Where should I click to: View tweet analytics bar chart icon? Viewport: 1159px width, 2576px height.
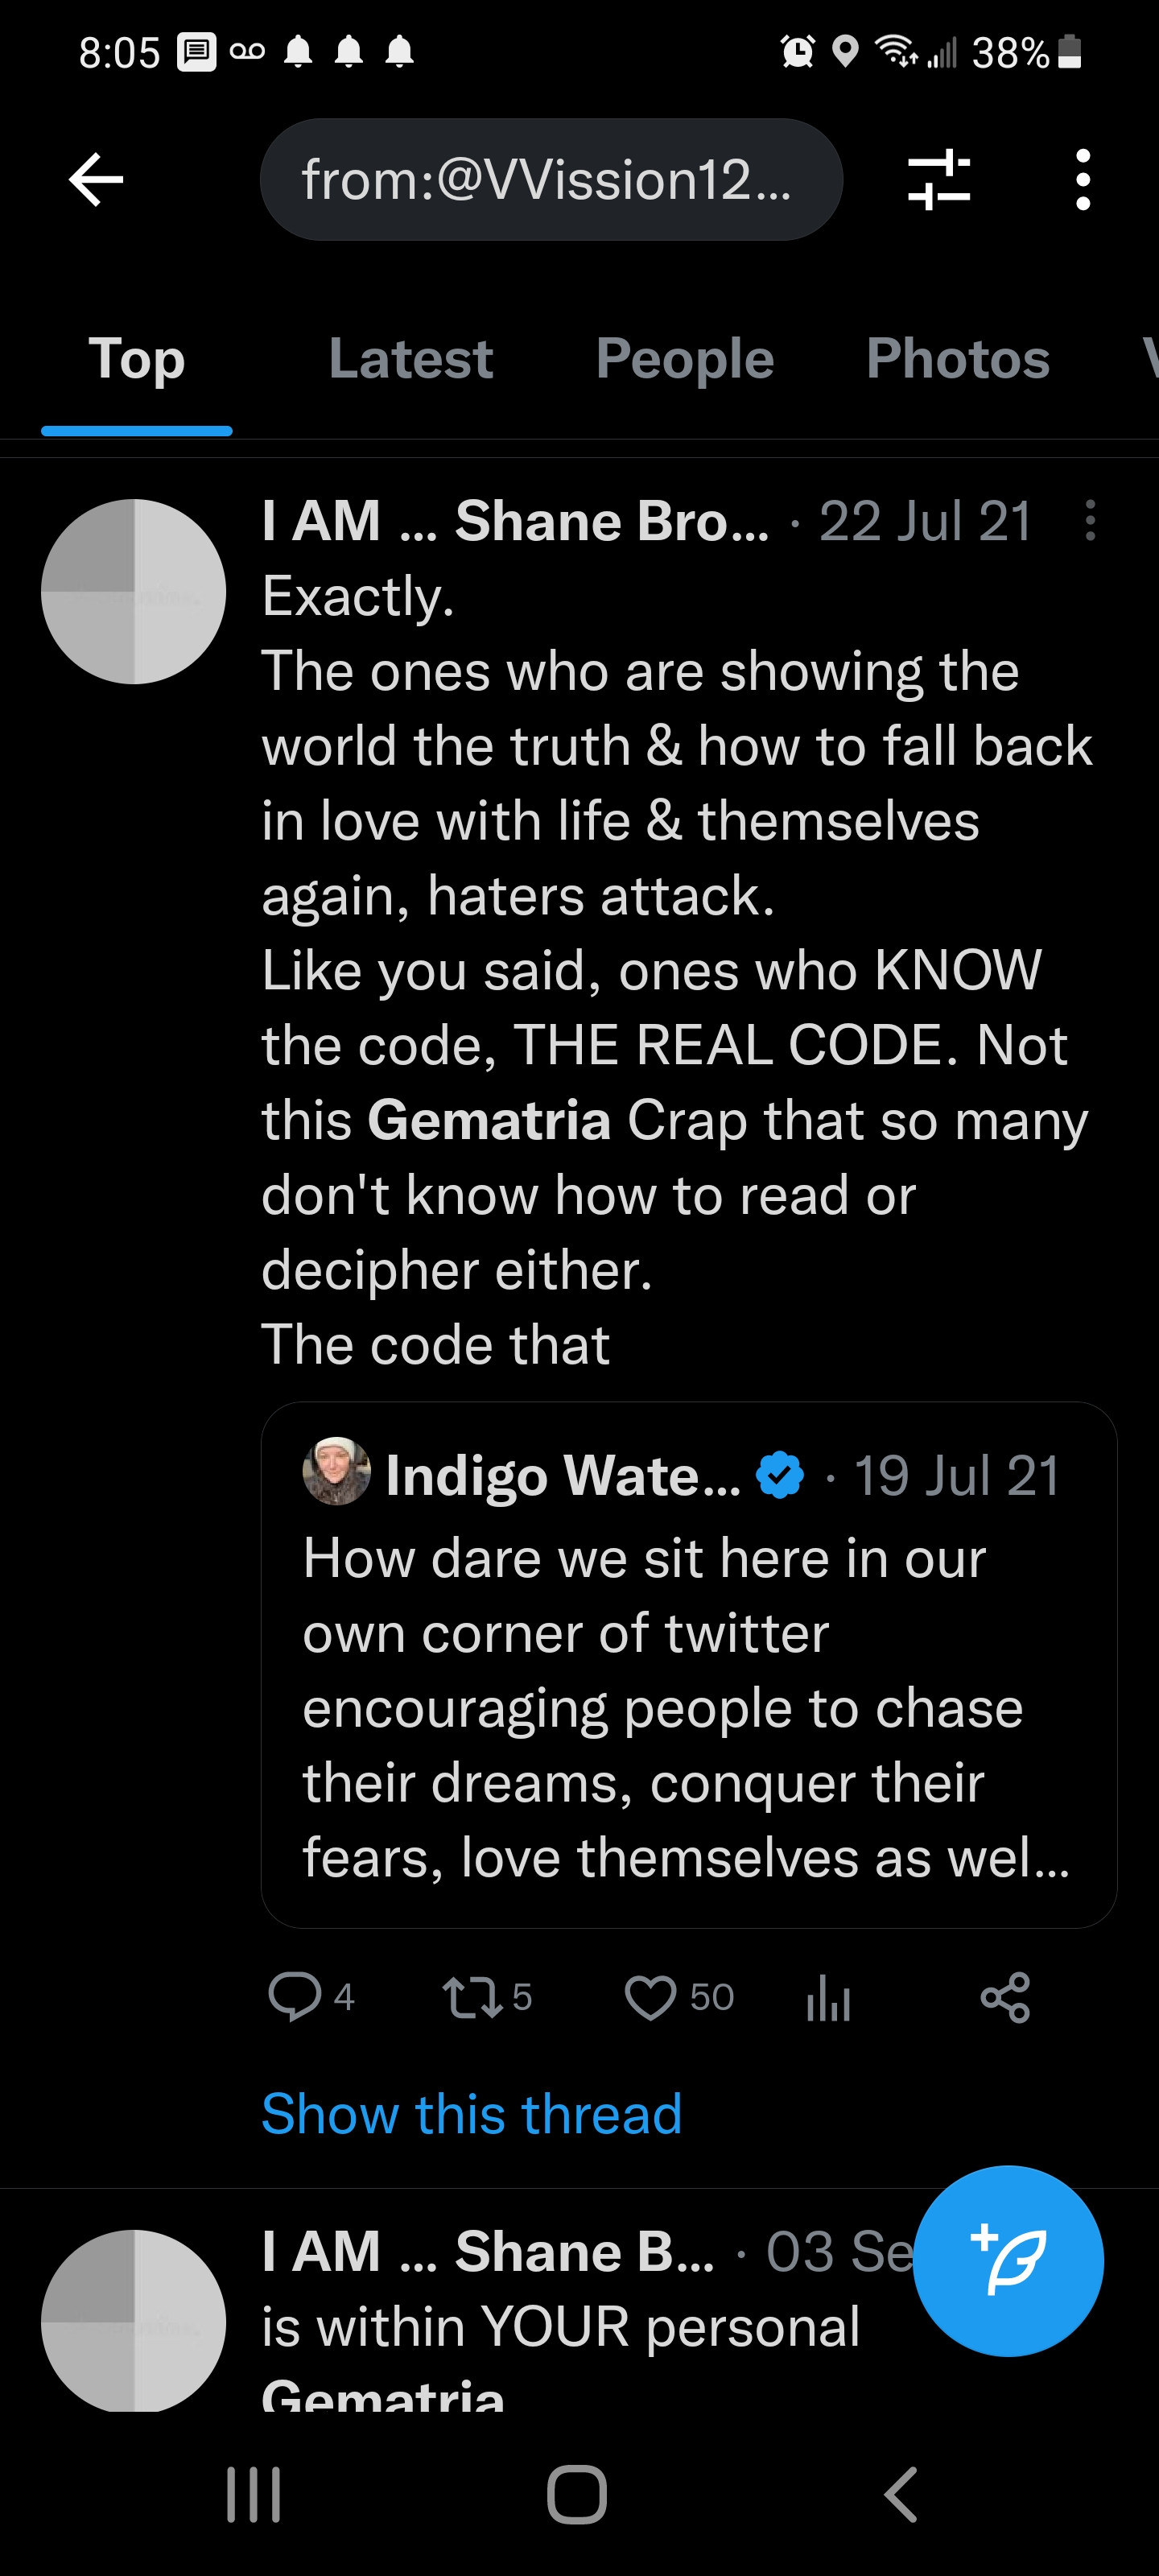click(x=828, y=1999)
